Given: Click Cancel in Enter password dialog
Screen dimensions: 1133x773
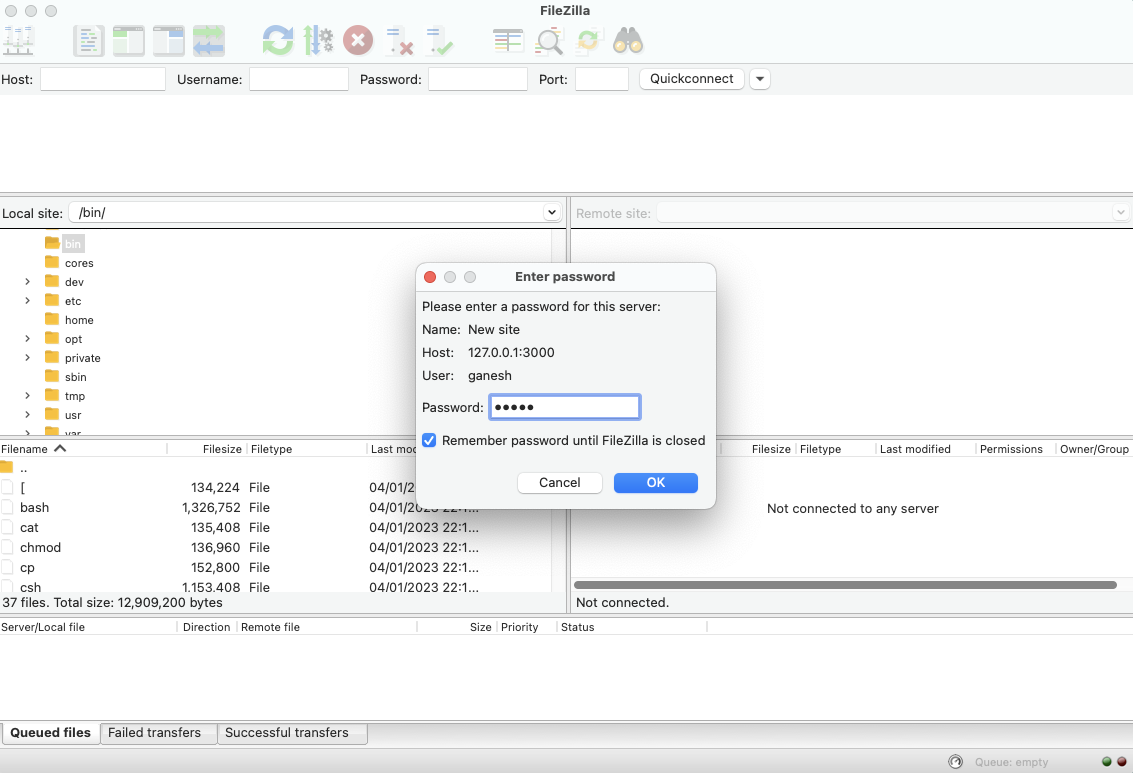Looking at the screenshot, I should [560, 483].
